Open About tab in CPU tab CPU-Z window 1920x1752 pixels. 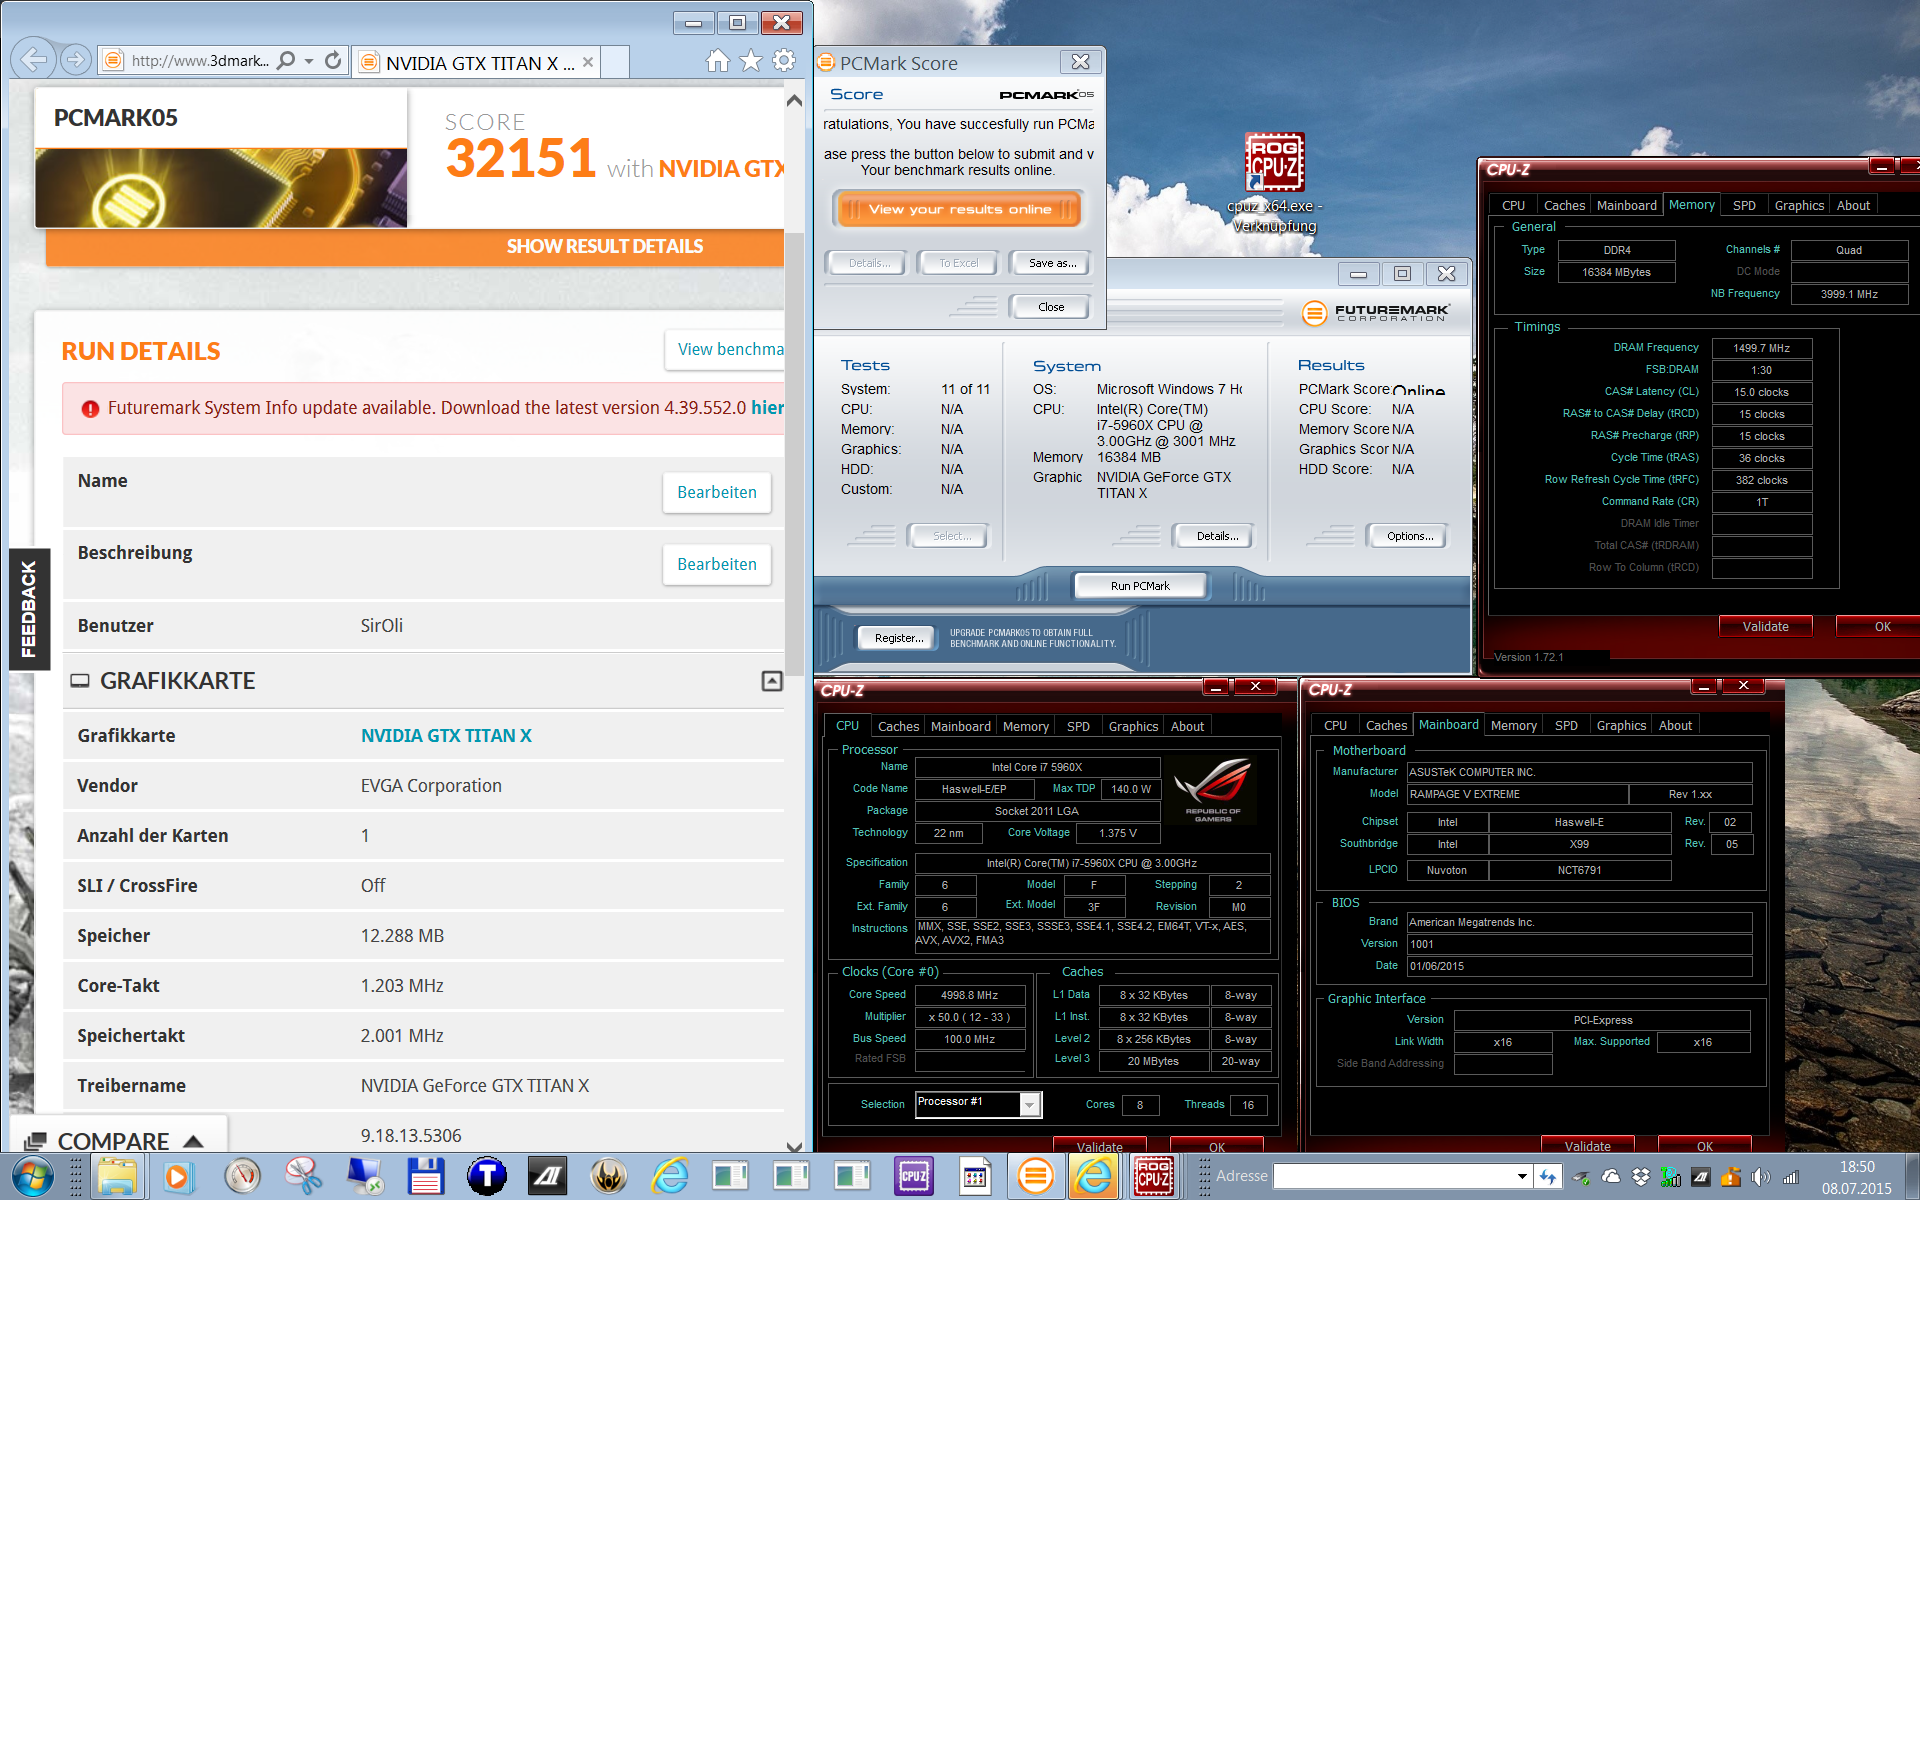1187,726
